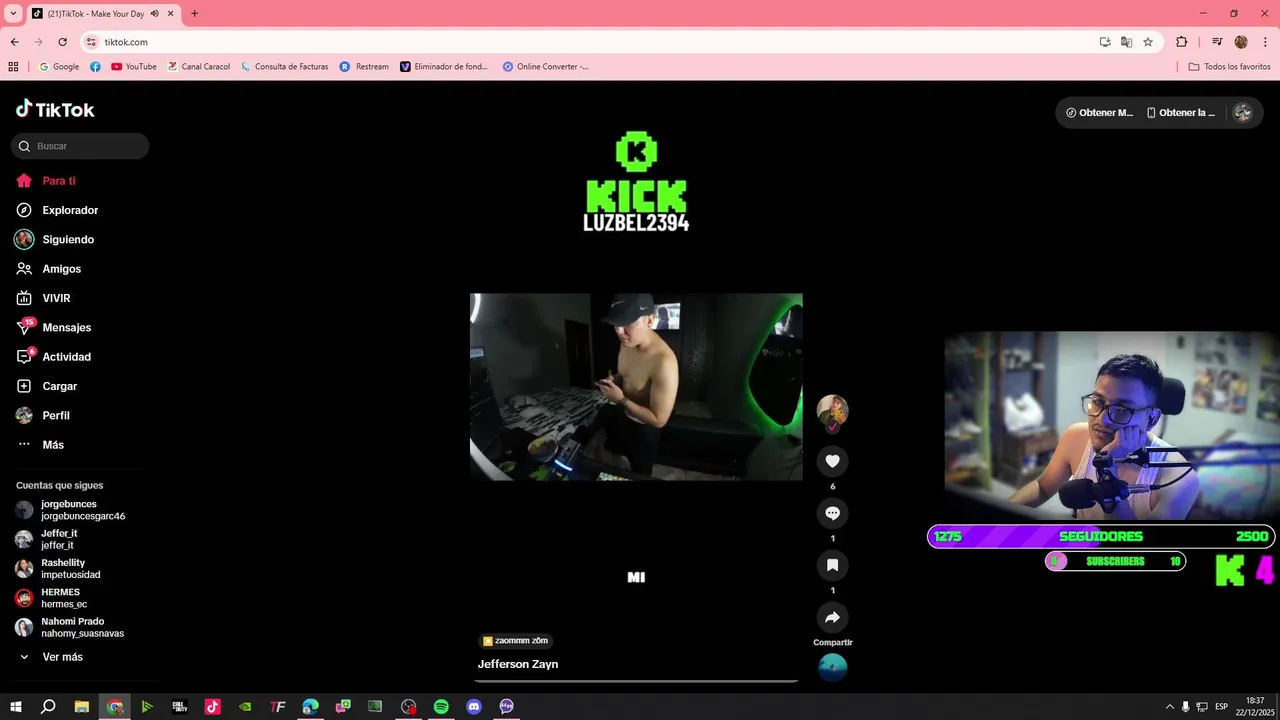Open 'Consulta de Facturas' bookmark
This screenshot has height=720, width=1280.
[x=285, y=67]
